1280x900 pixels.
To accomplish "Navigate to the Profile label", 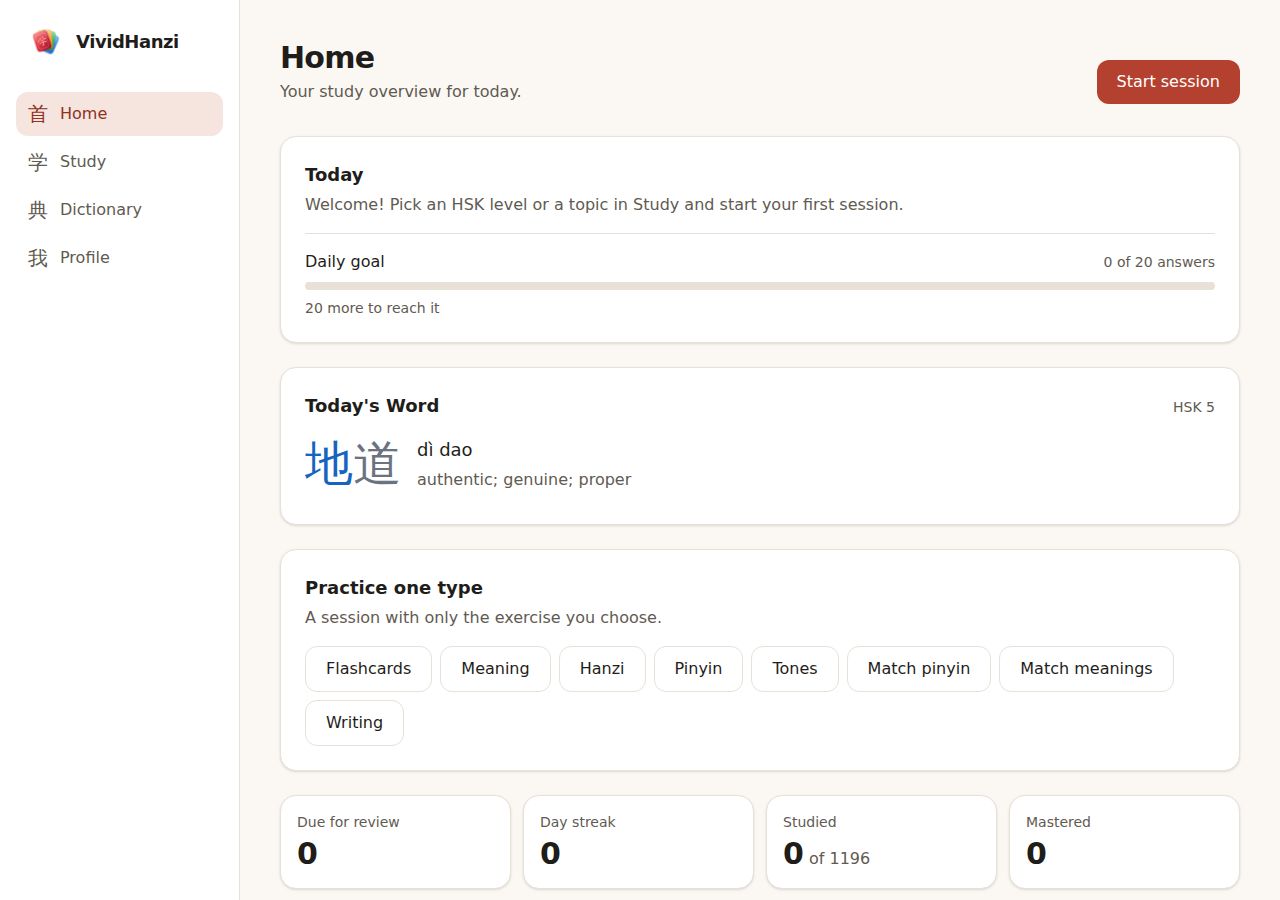I will coord(85,258).
